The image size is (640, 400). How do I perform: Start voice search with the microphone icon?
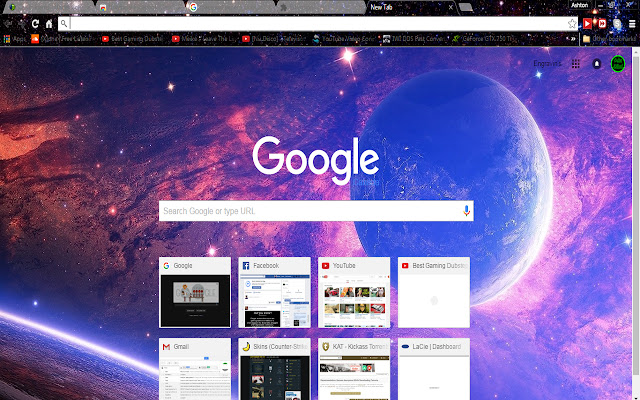click(466, 211)
